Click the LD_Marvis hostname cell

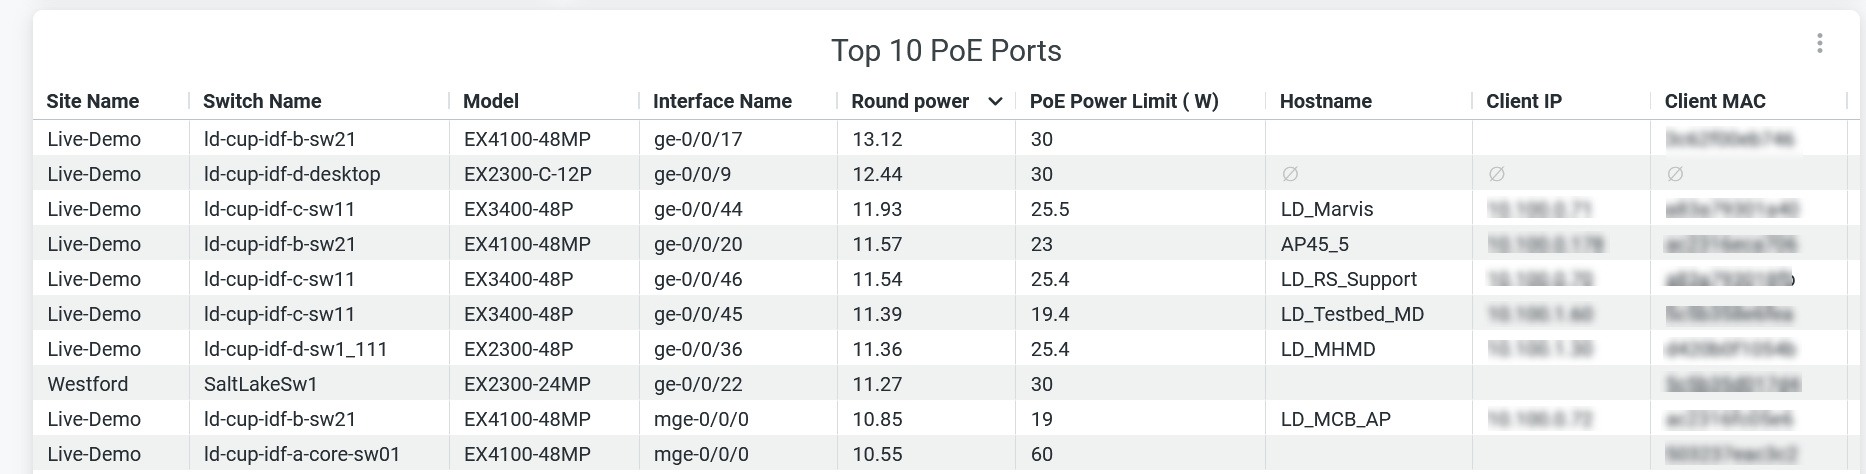coord(1326,209)
